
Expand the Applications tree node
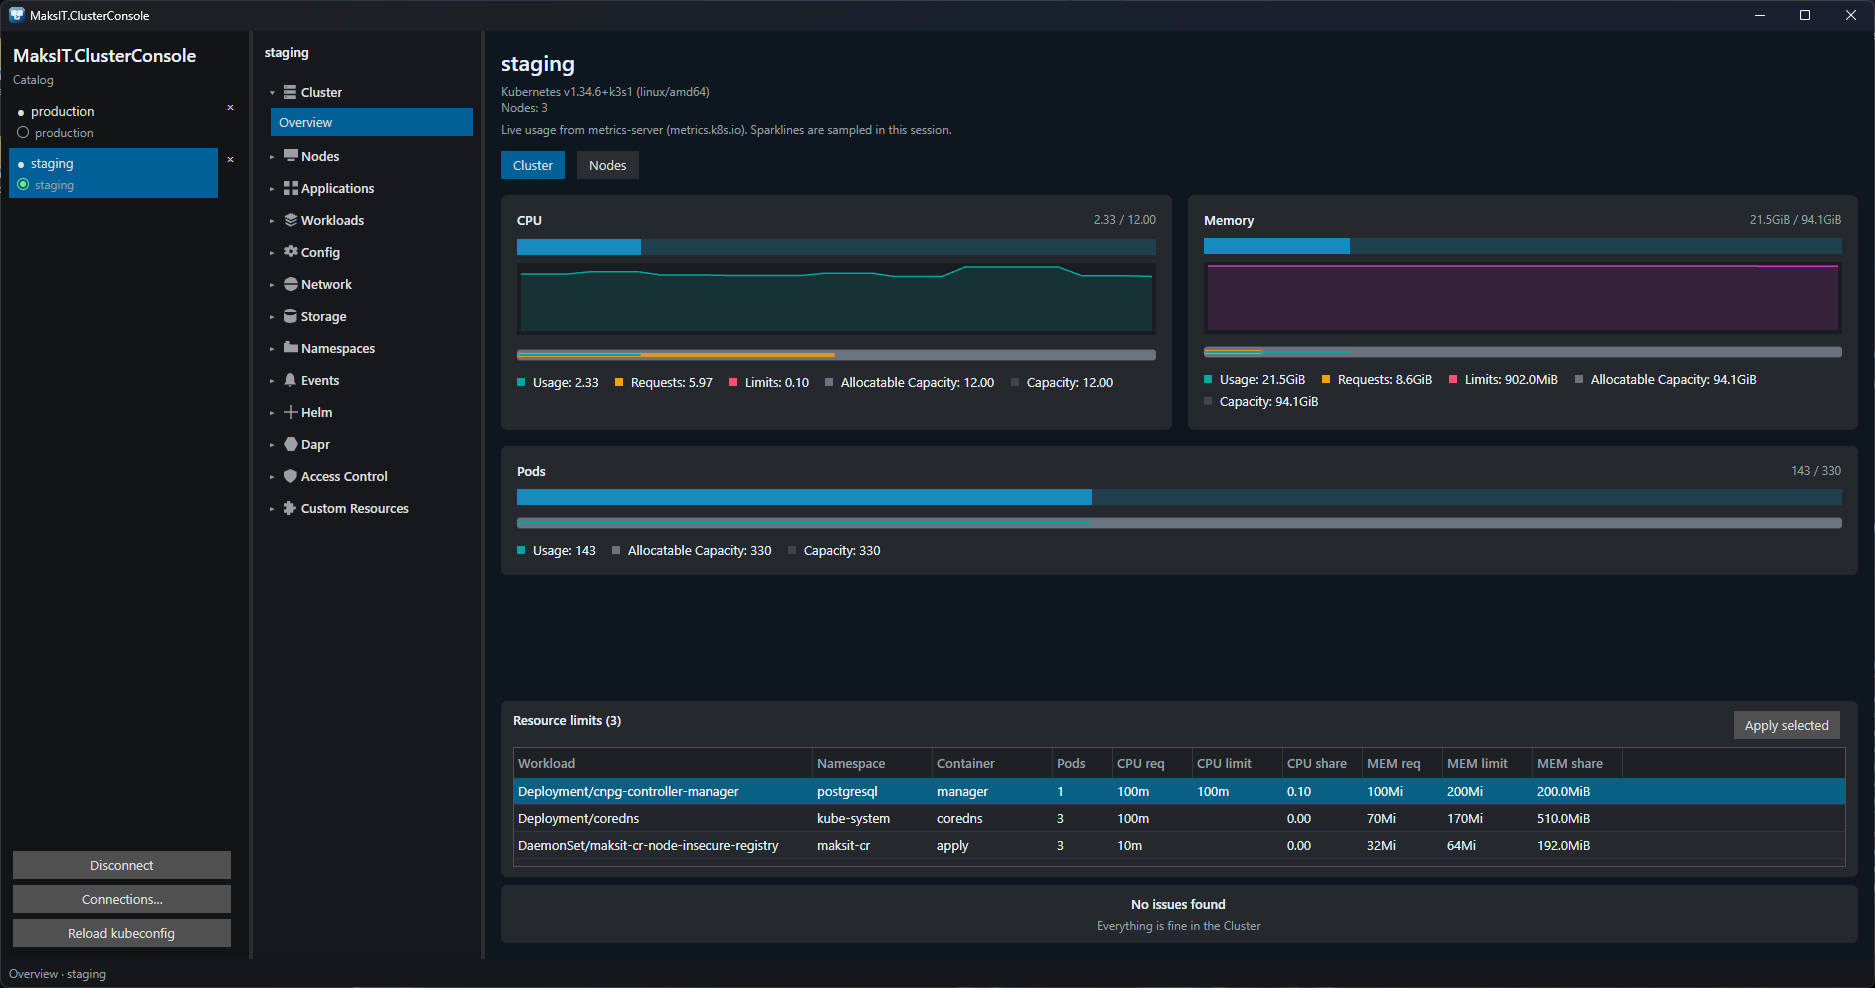click(272, 189)
